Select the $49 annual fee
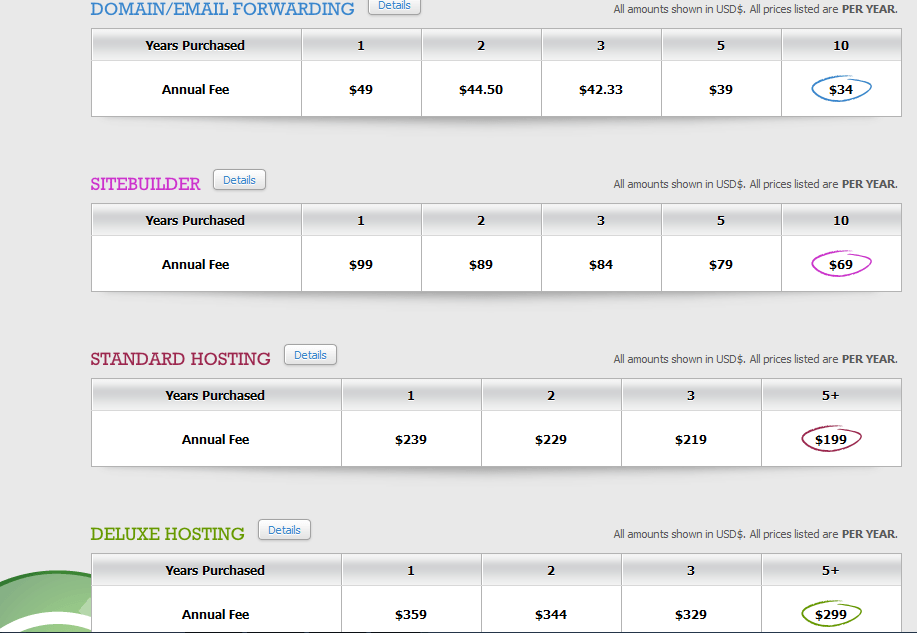The height and width of the screenshot is (633, 917). (361, 90)
